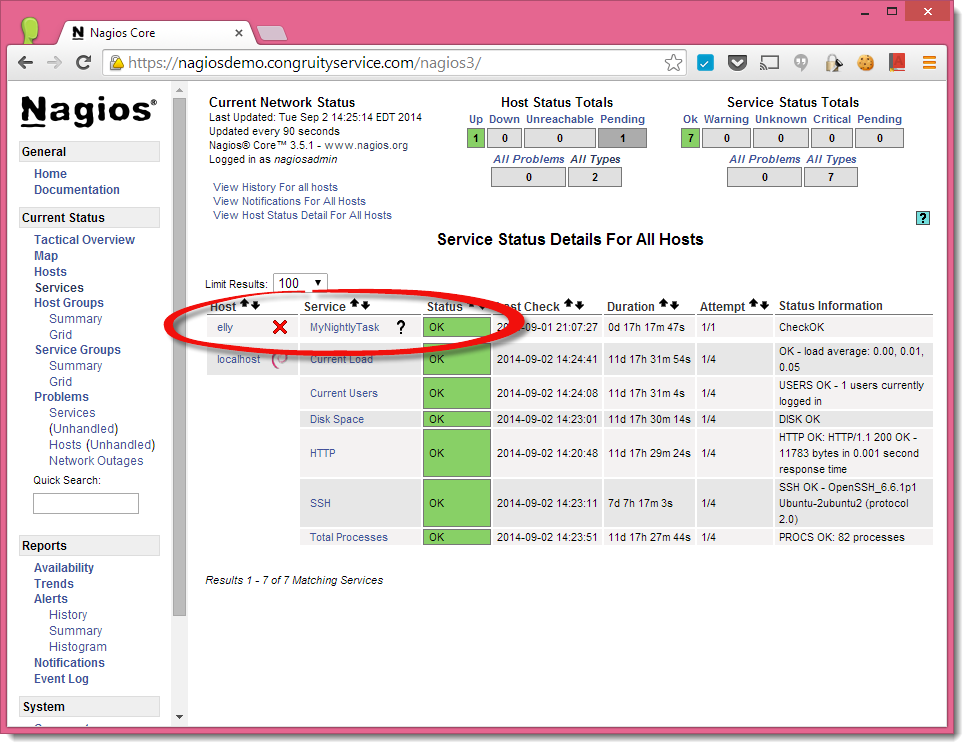Screen dimensions: 969x749
Task: Open www.nagios.org link
Action: 366,145
